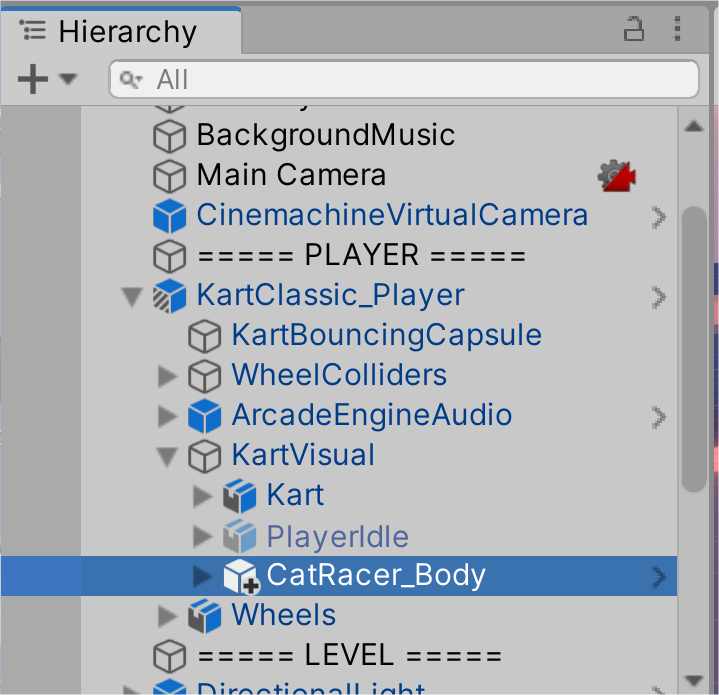Select CinemachineVirtualCamera in hierarchy
The height and width of the screenshot is (695, 719).
click(x=392, y=215)
